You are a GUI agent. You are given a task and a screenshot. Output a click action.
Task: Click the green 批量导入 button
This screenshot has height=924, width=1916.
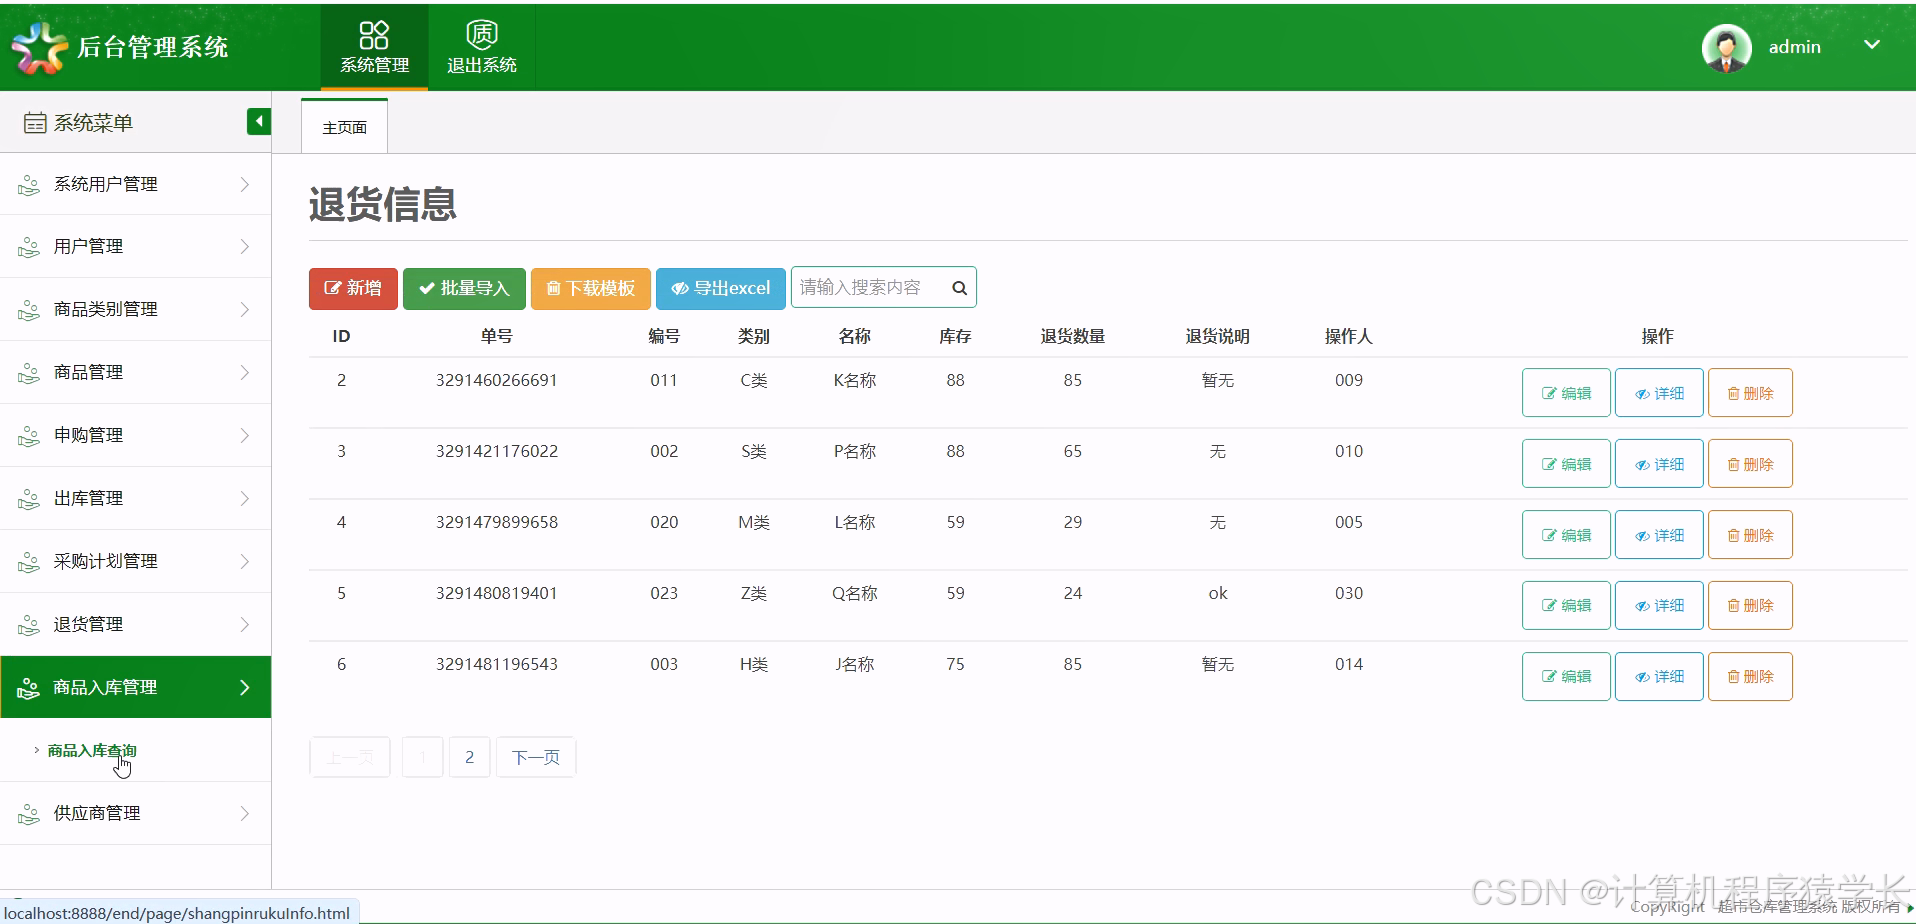464,288
